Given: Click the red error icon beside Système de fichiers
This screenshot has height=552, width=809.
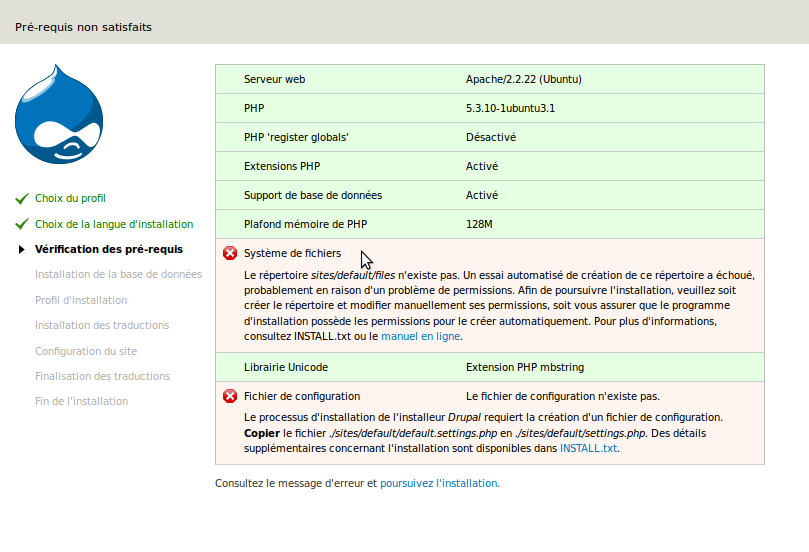Looking at the screenshot, I should (230, 254).
